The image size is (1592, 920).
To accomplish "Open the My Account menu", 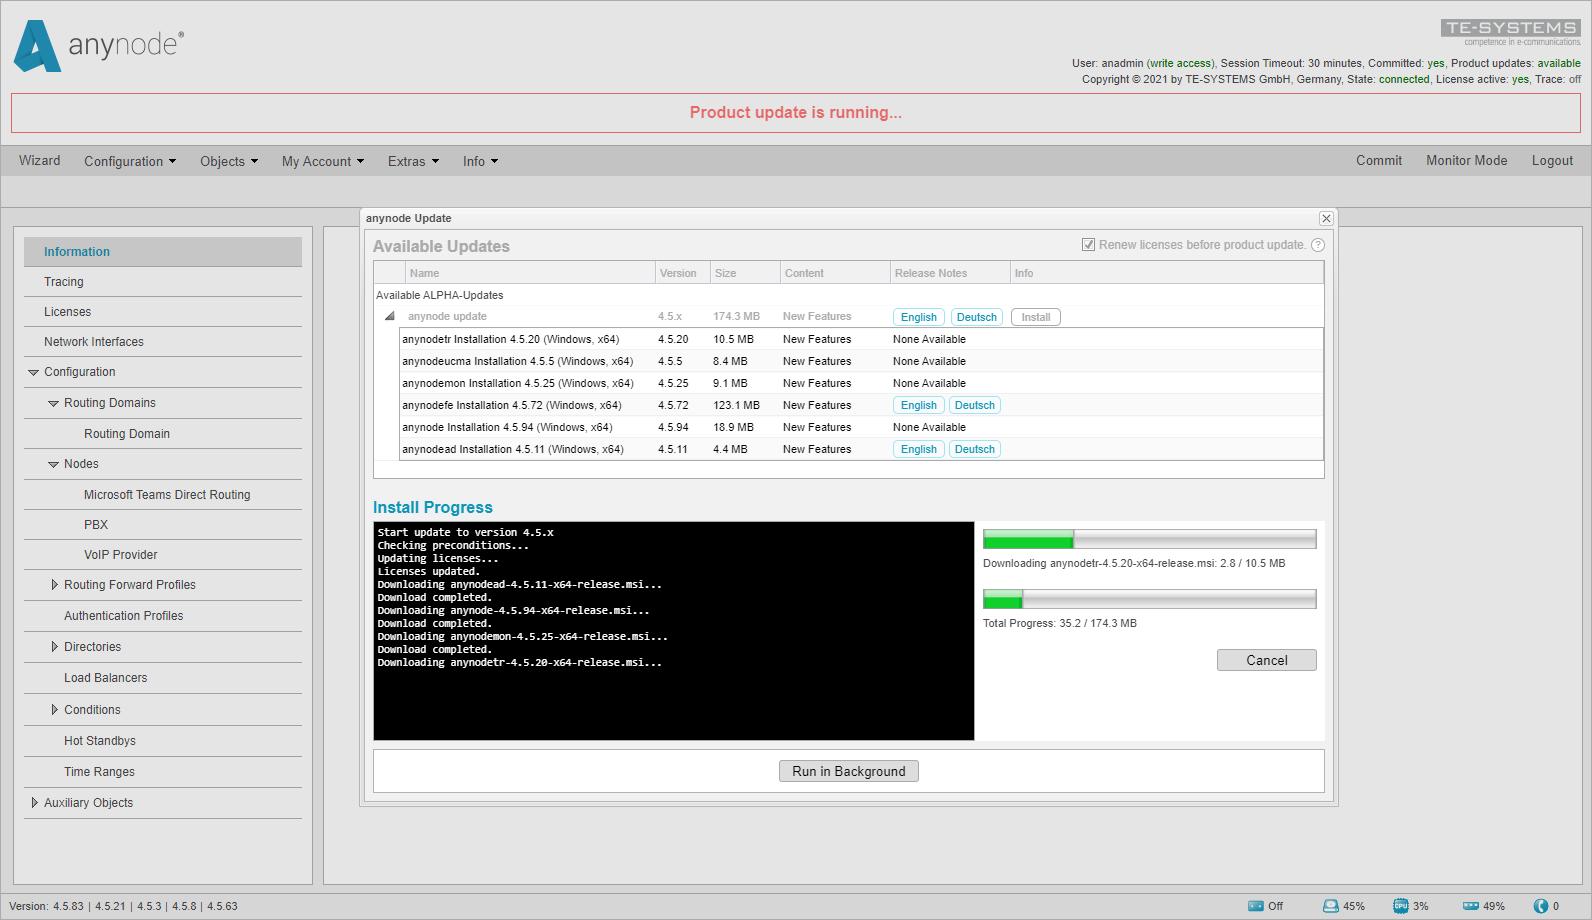I will [323, 161].
